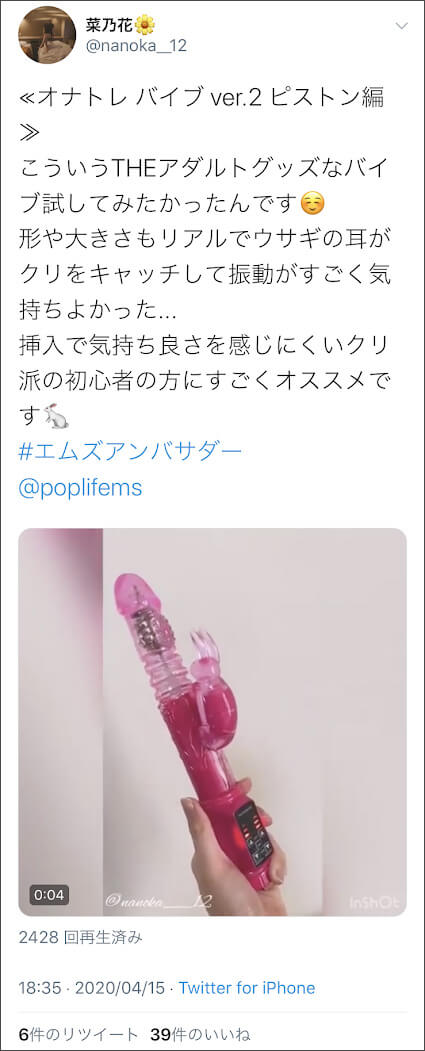Open the @nanoka__12 handle link
The height and width of the screenshot is (1051, 425).
(136, 46)
